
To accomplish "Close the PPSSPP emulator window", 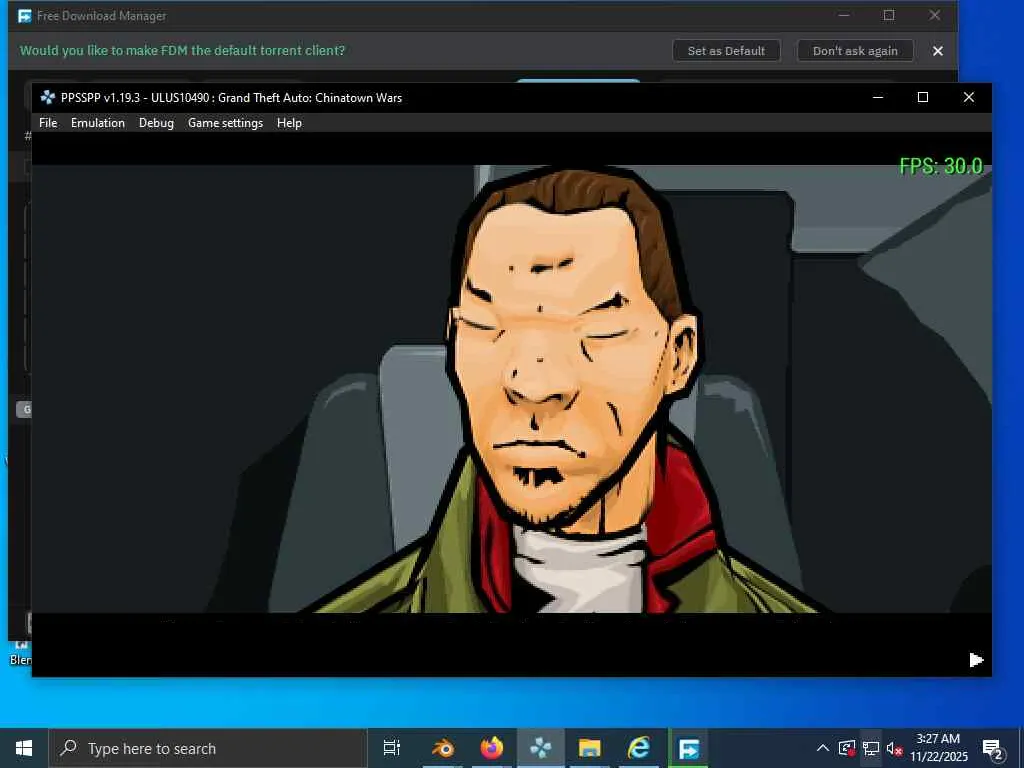I will pos(968,97).
